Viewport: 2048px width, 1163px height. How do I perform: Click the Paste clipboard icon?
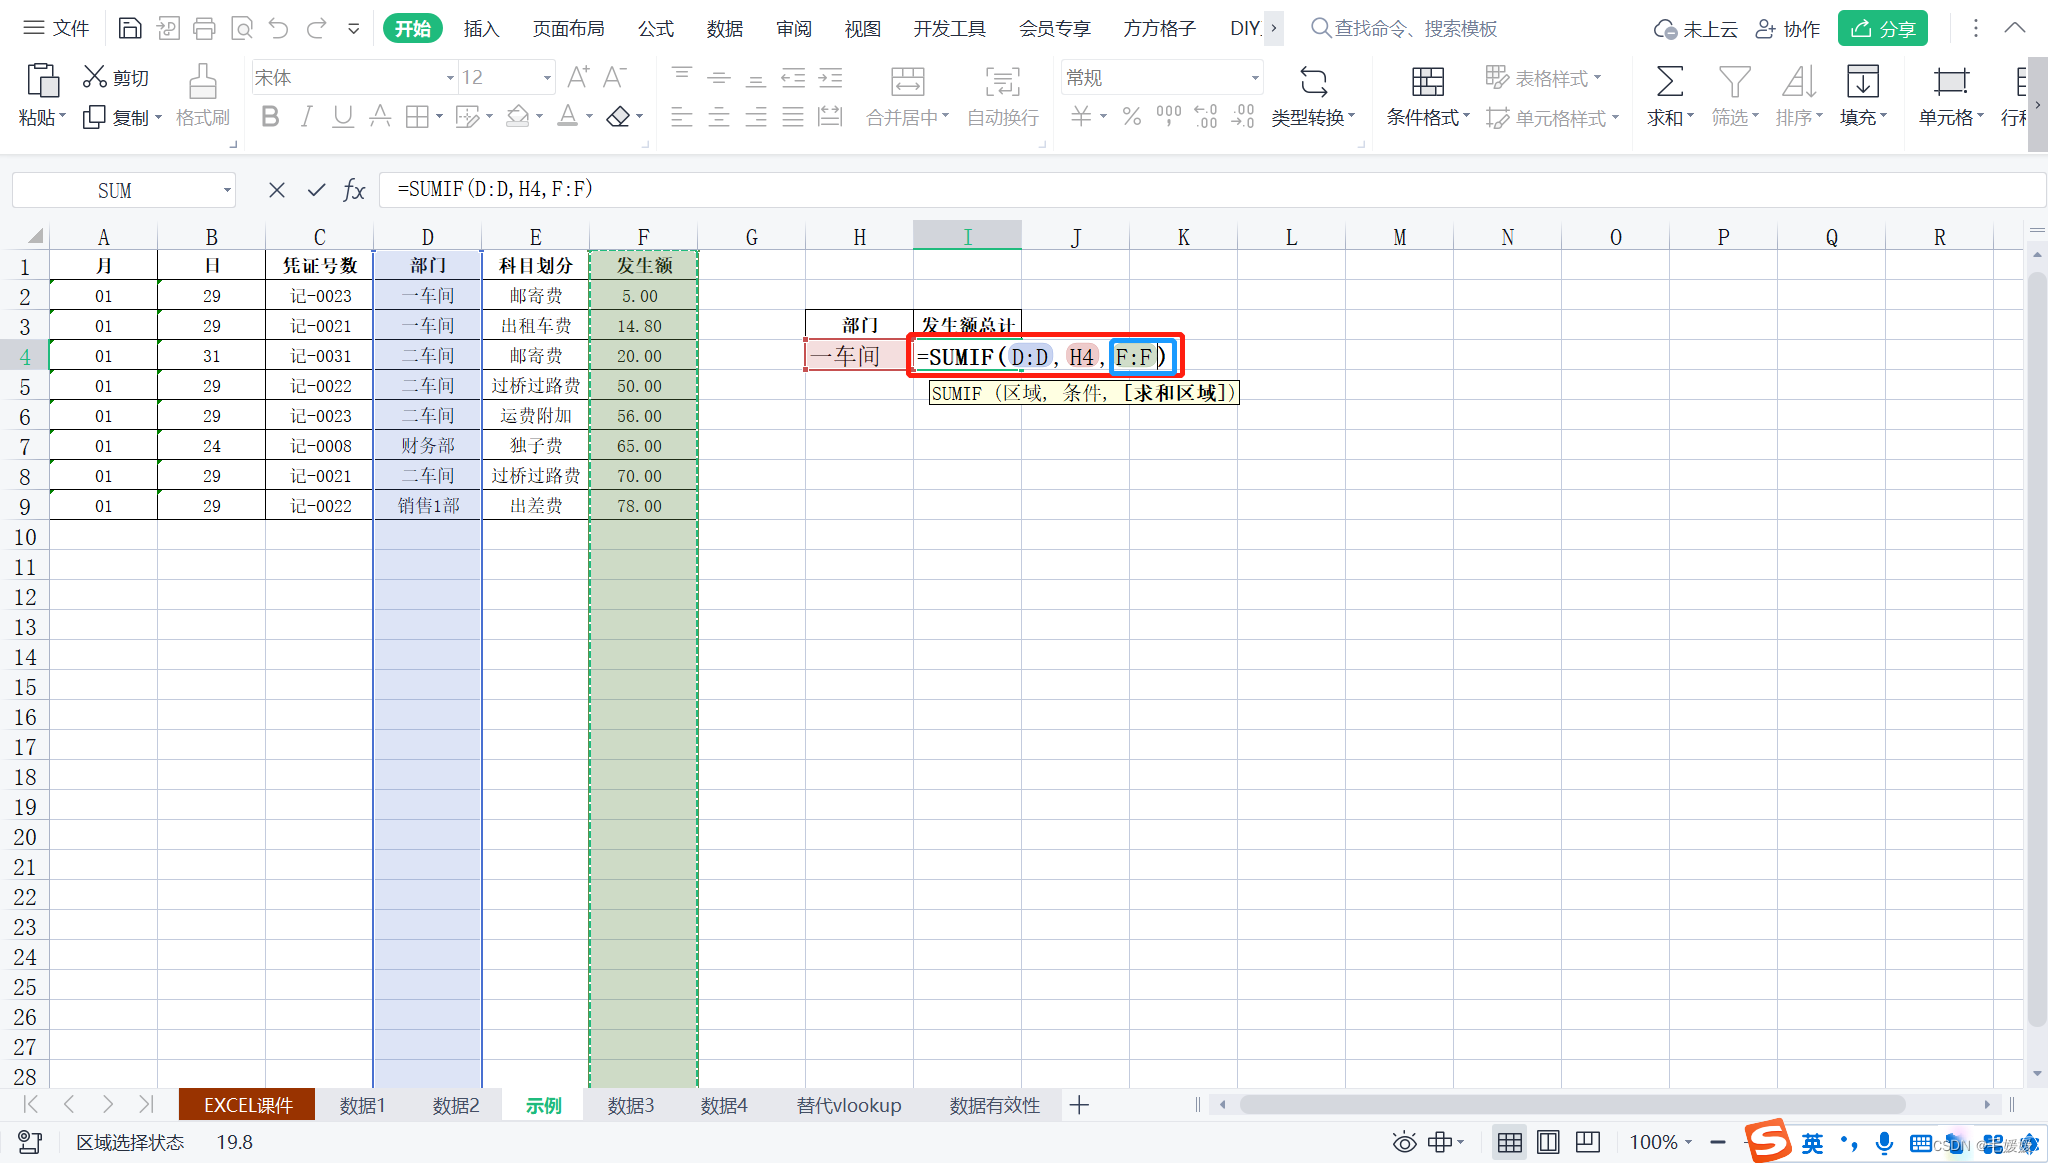point(42,80)
